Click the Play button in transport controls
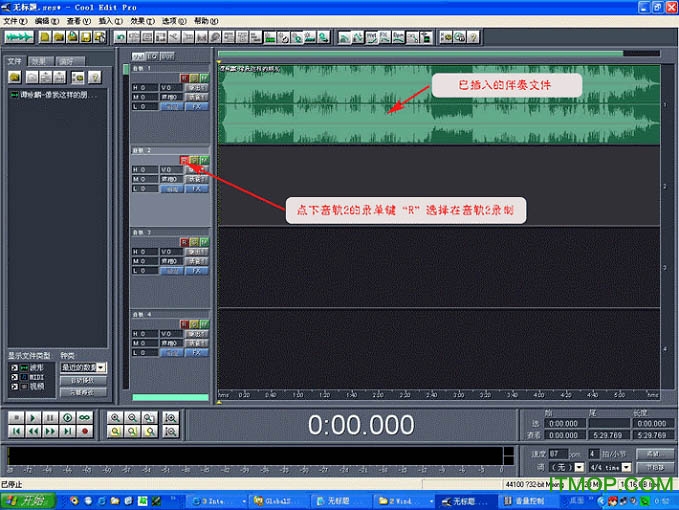Screen dimensions: 679x510 pos(34,417)
